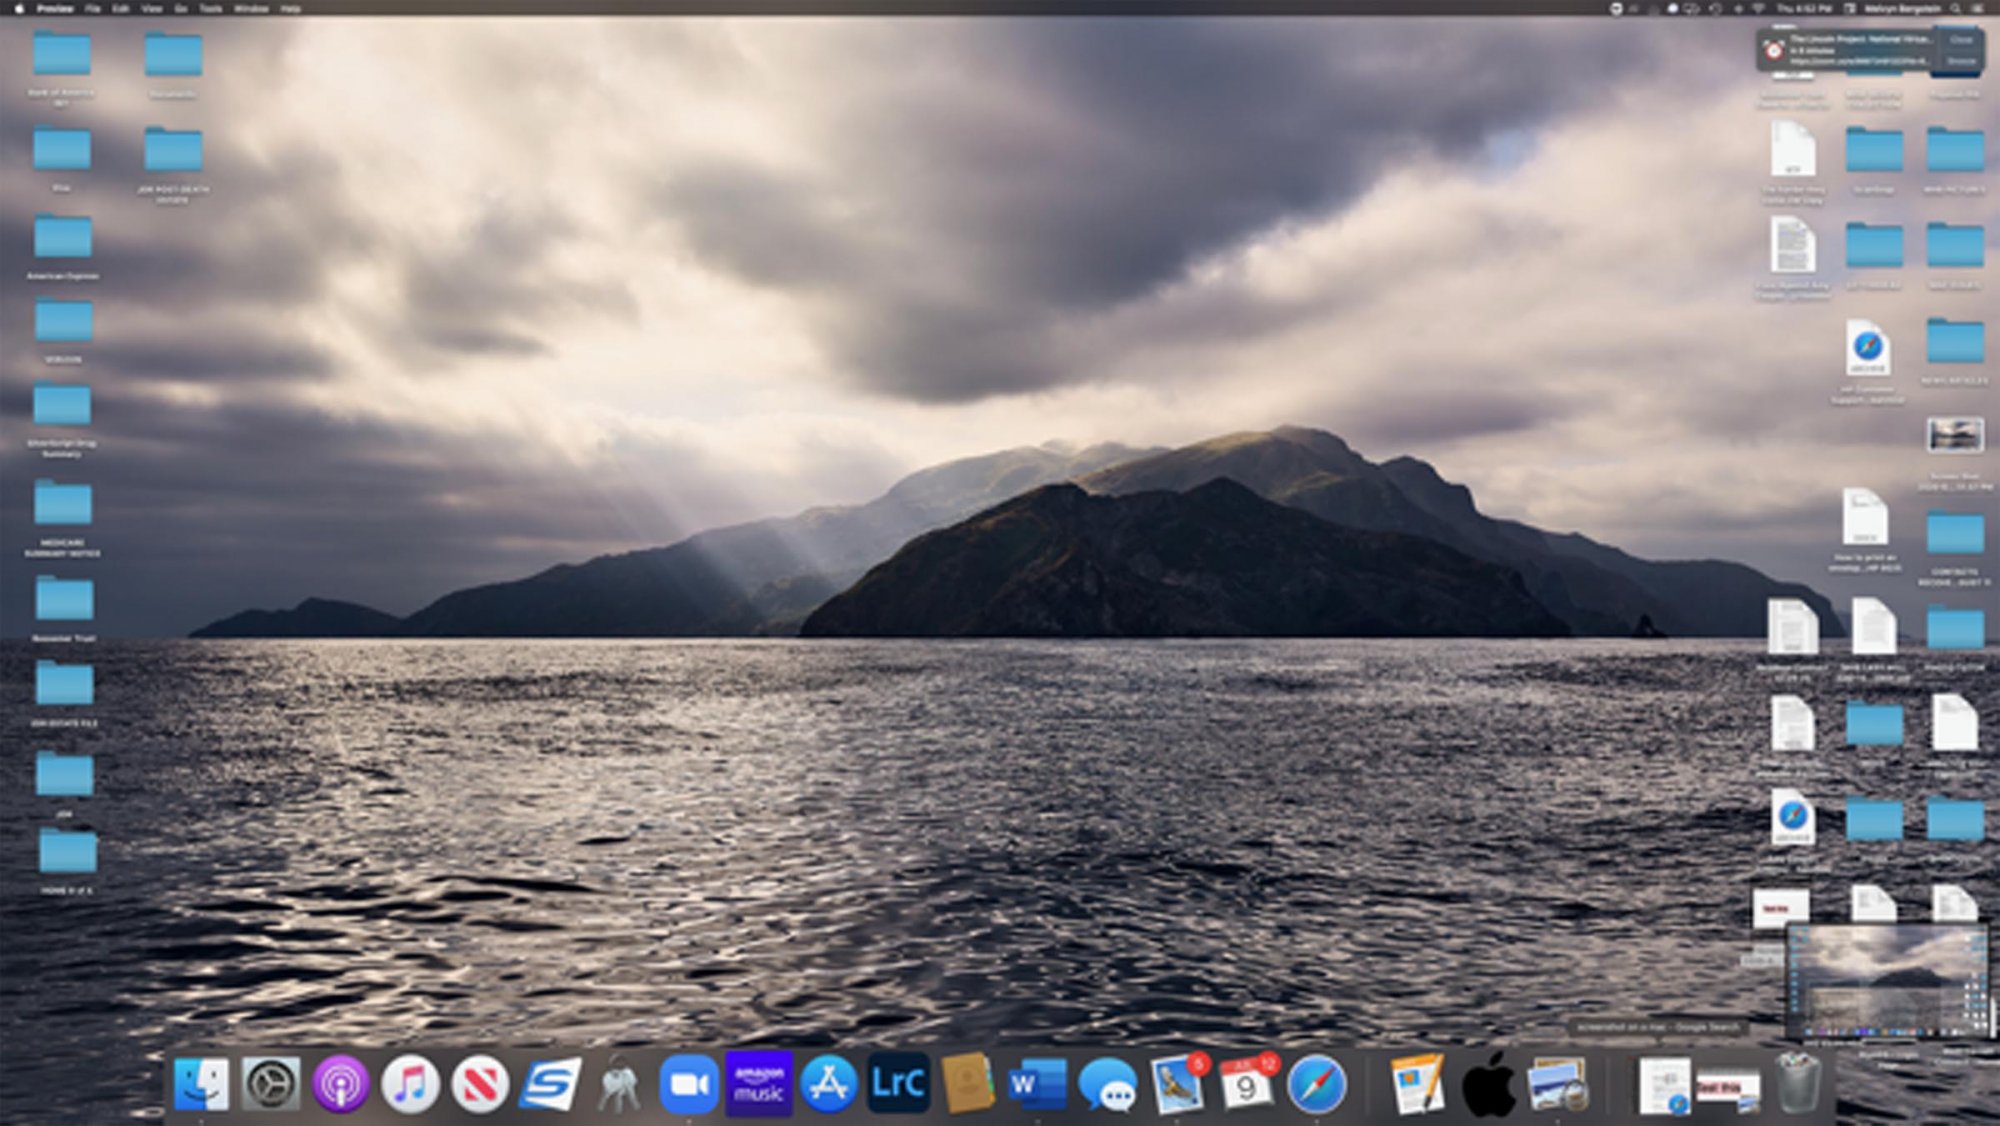Open Amazon Music in the Dock

point(759,1084)
